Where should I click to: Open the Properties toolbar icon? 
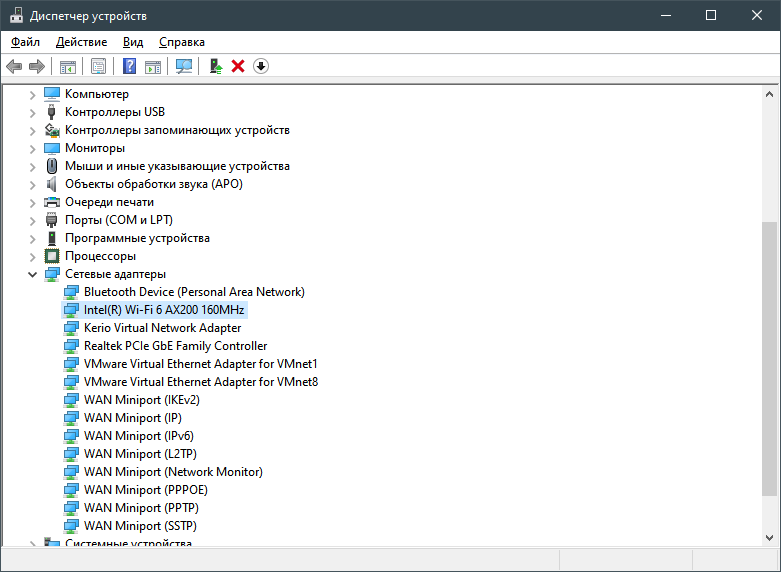[x=98, y=66]
